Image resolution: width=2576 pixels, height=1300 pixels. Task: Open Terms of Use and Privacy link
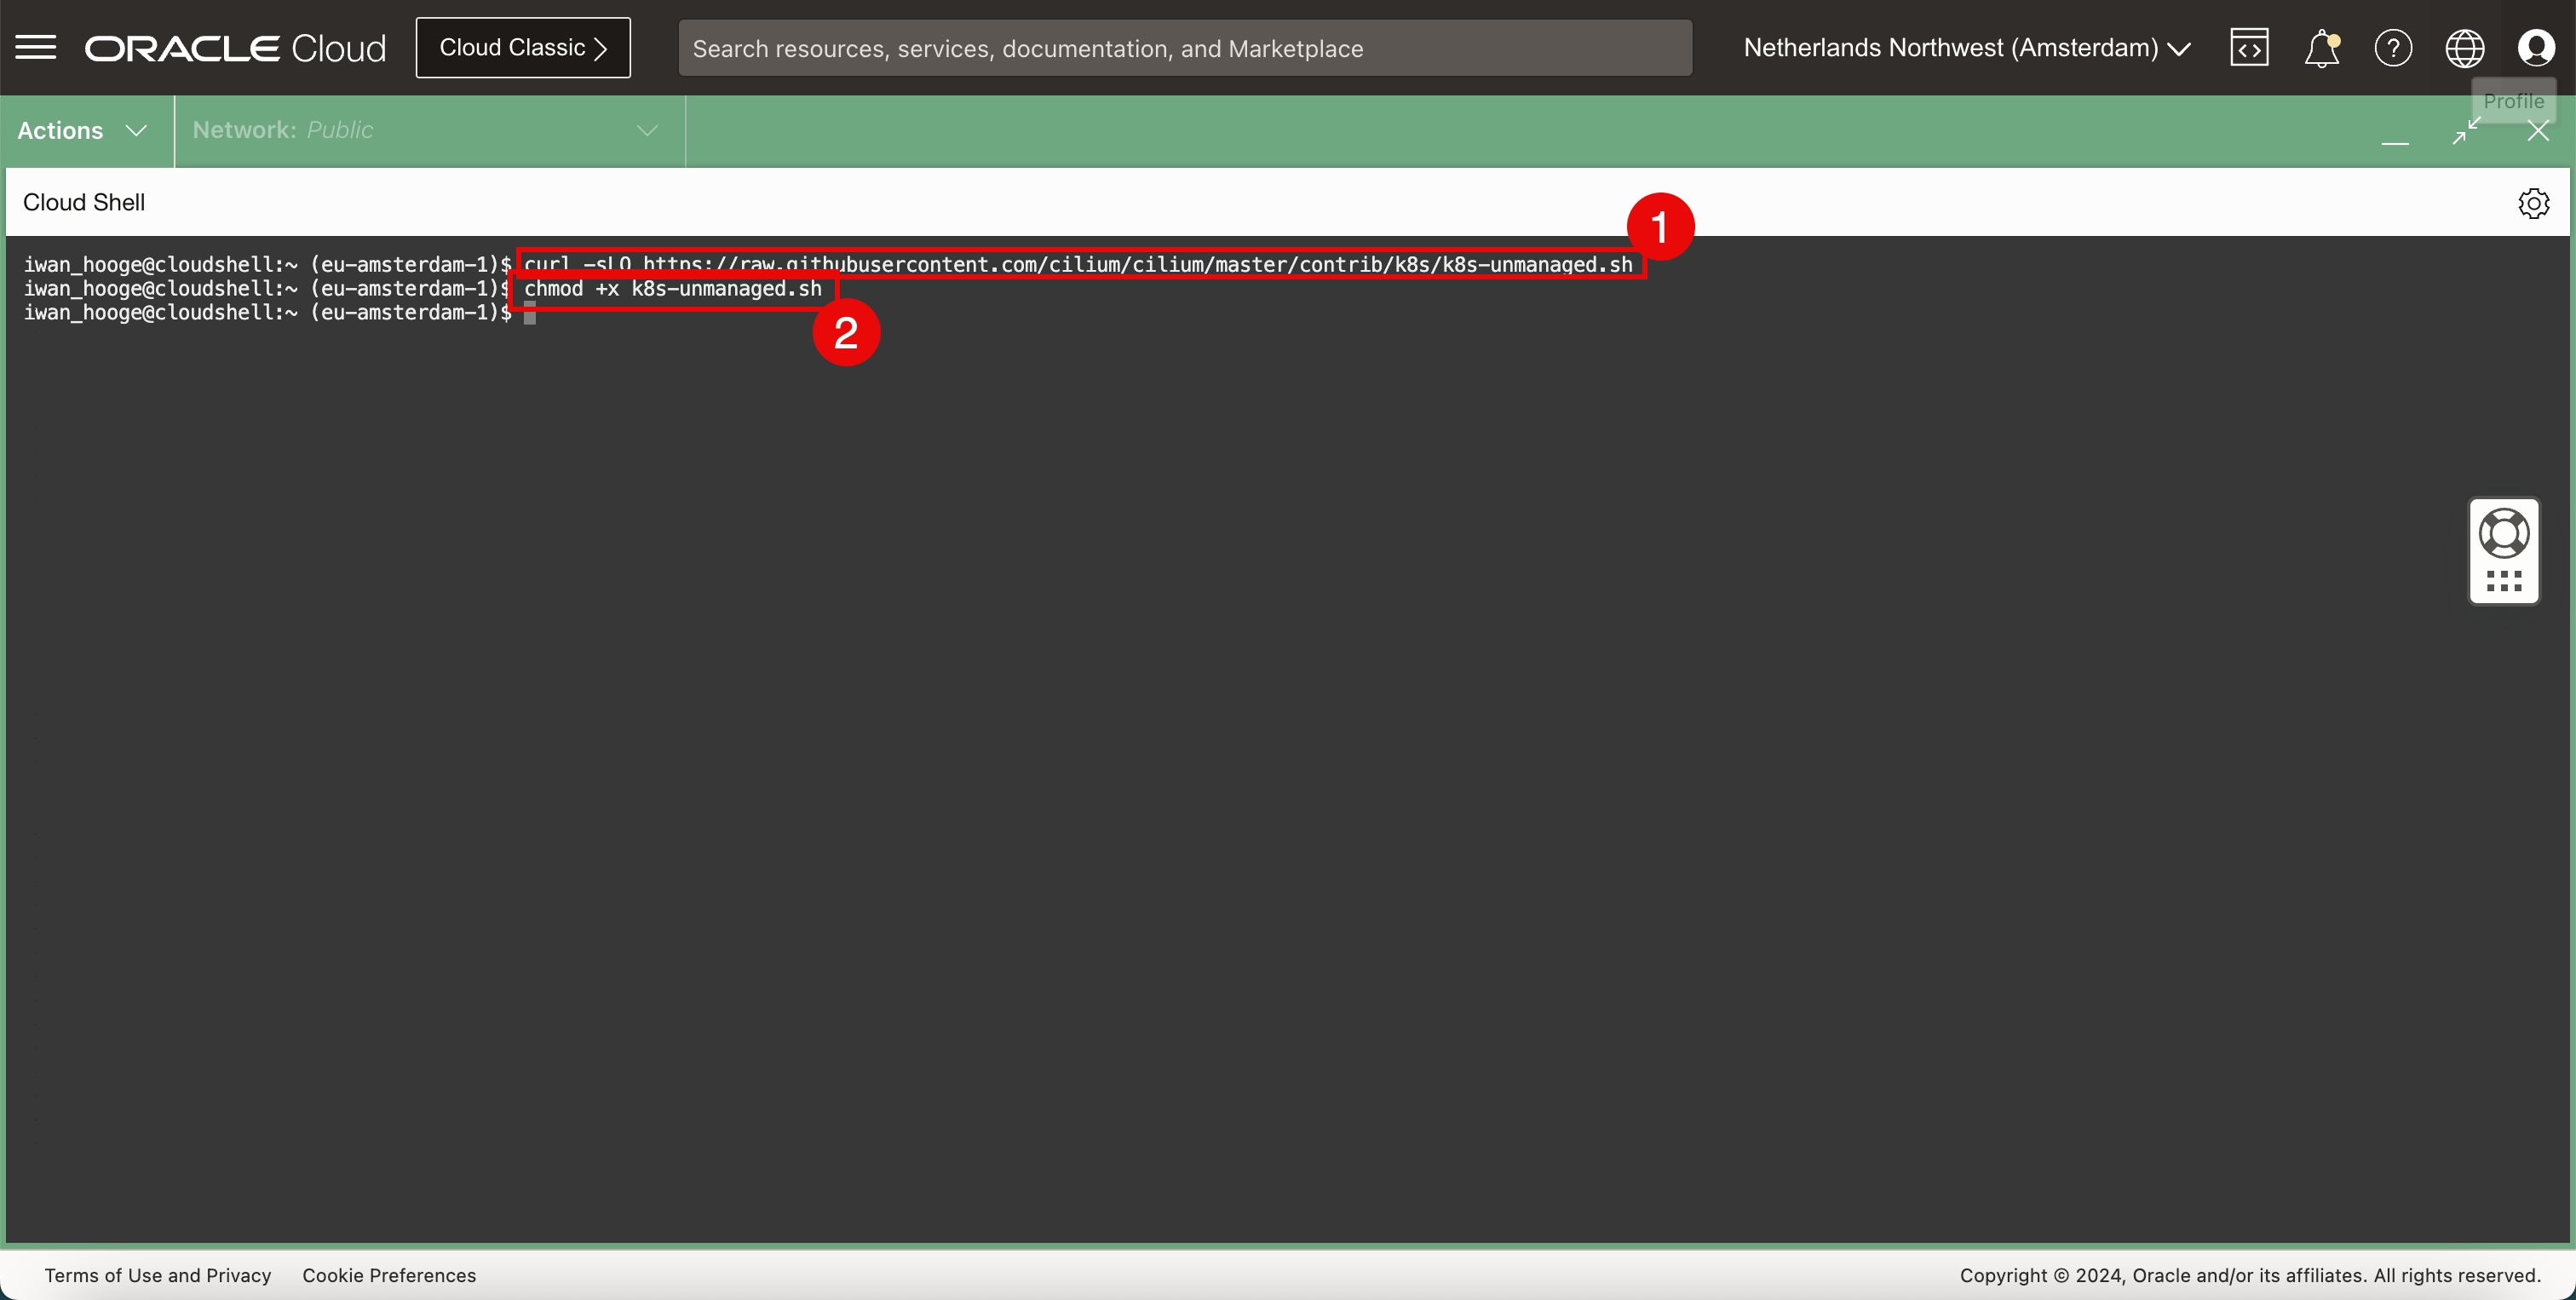158,1275
